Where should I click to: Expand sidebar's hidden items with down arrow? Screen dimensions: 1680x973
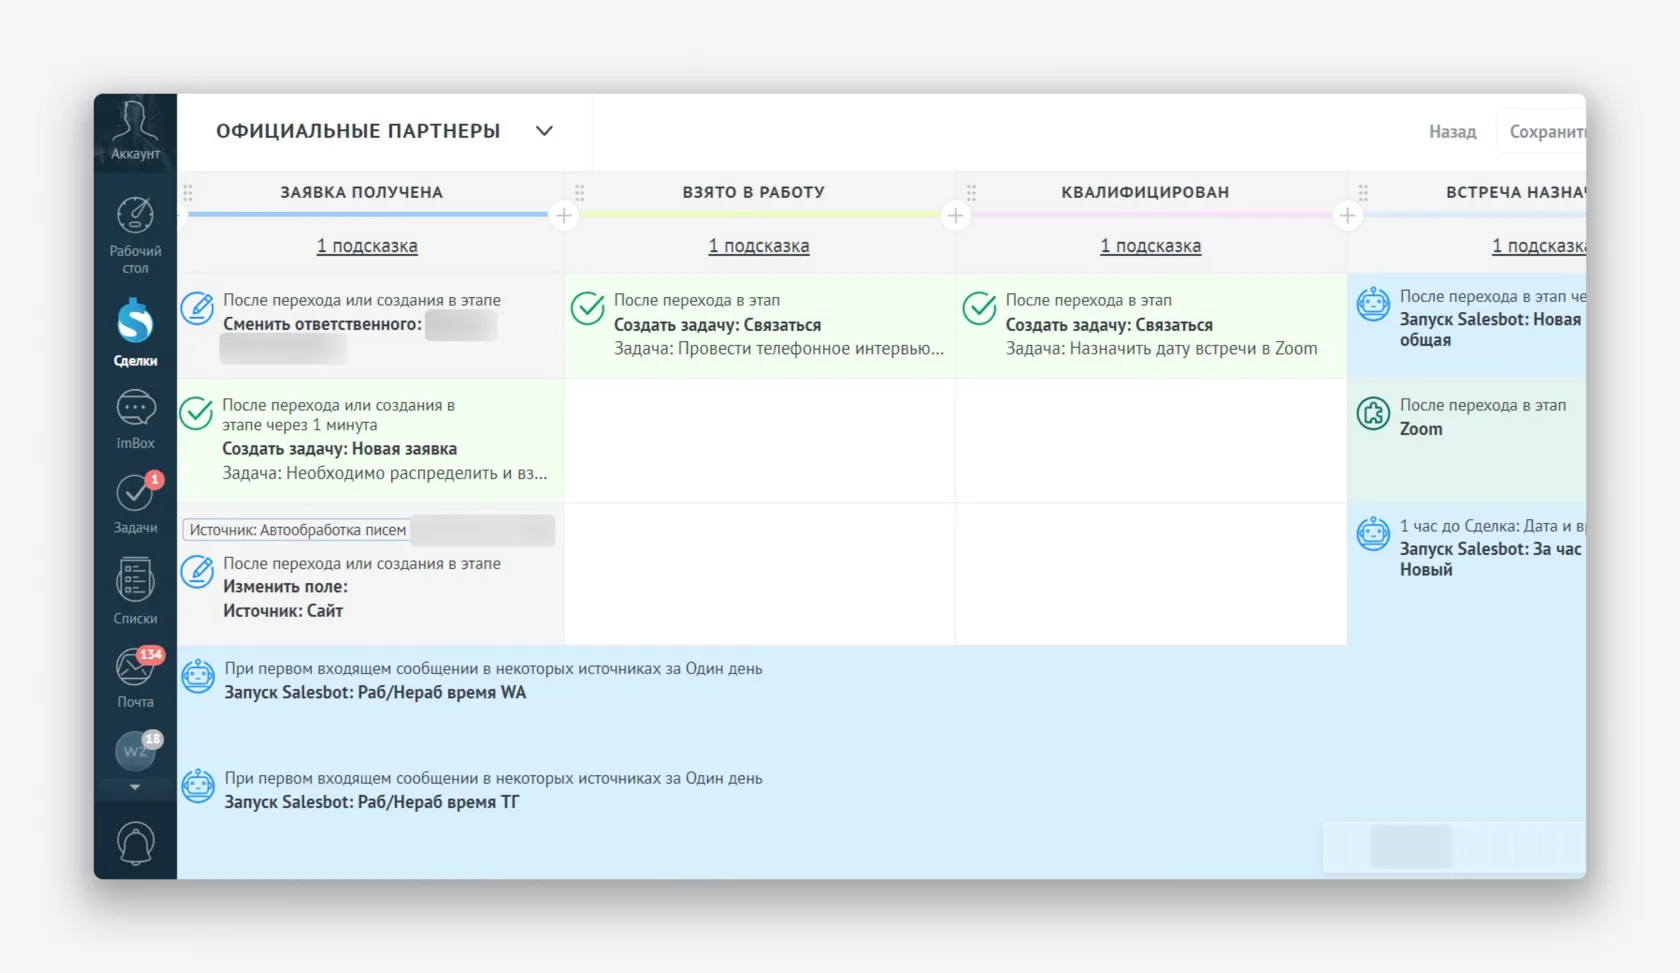[135, 788]
